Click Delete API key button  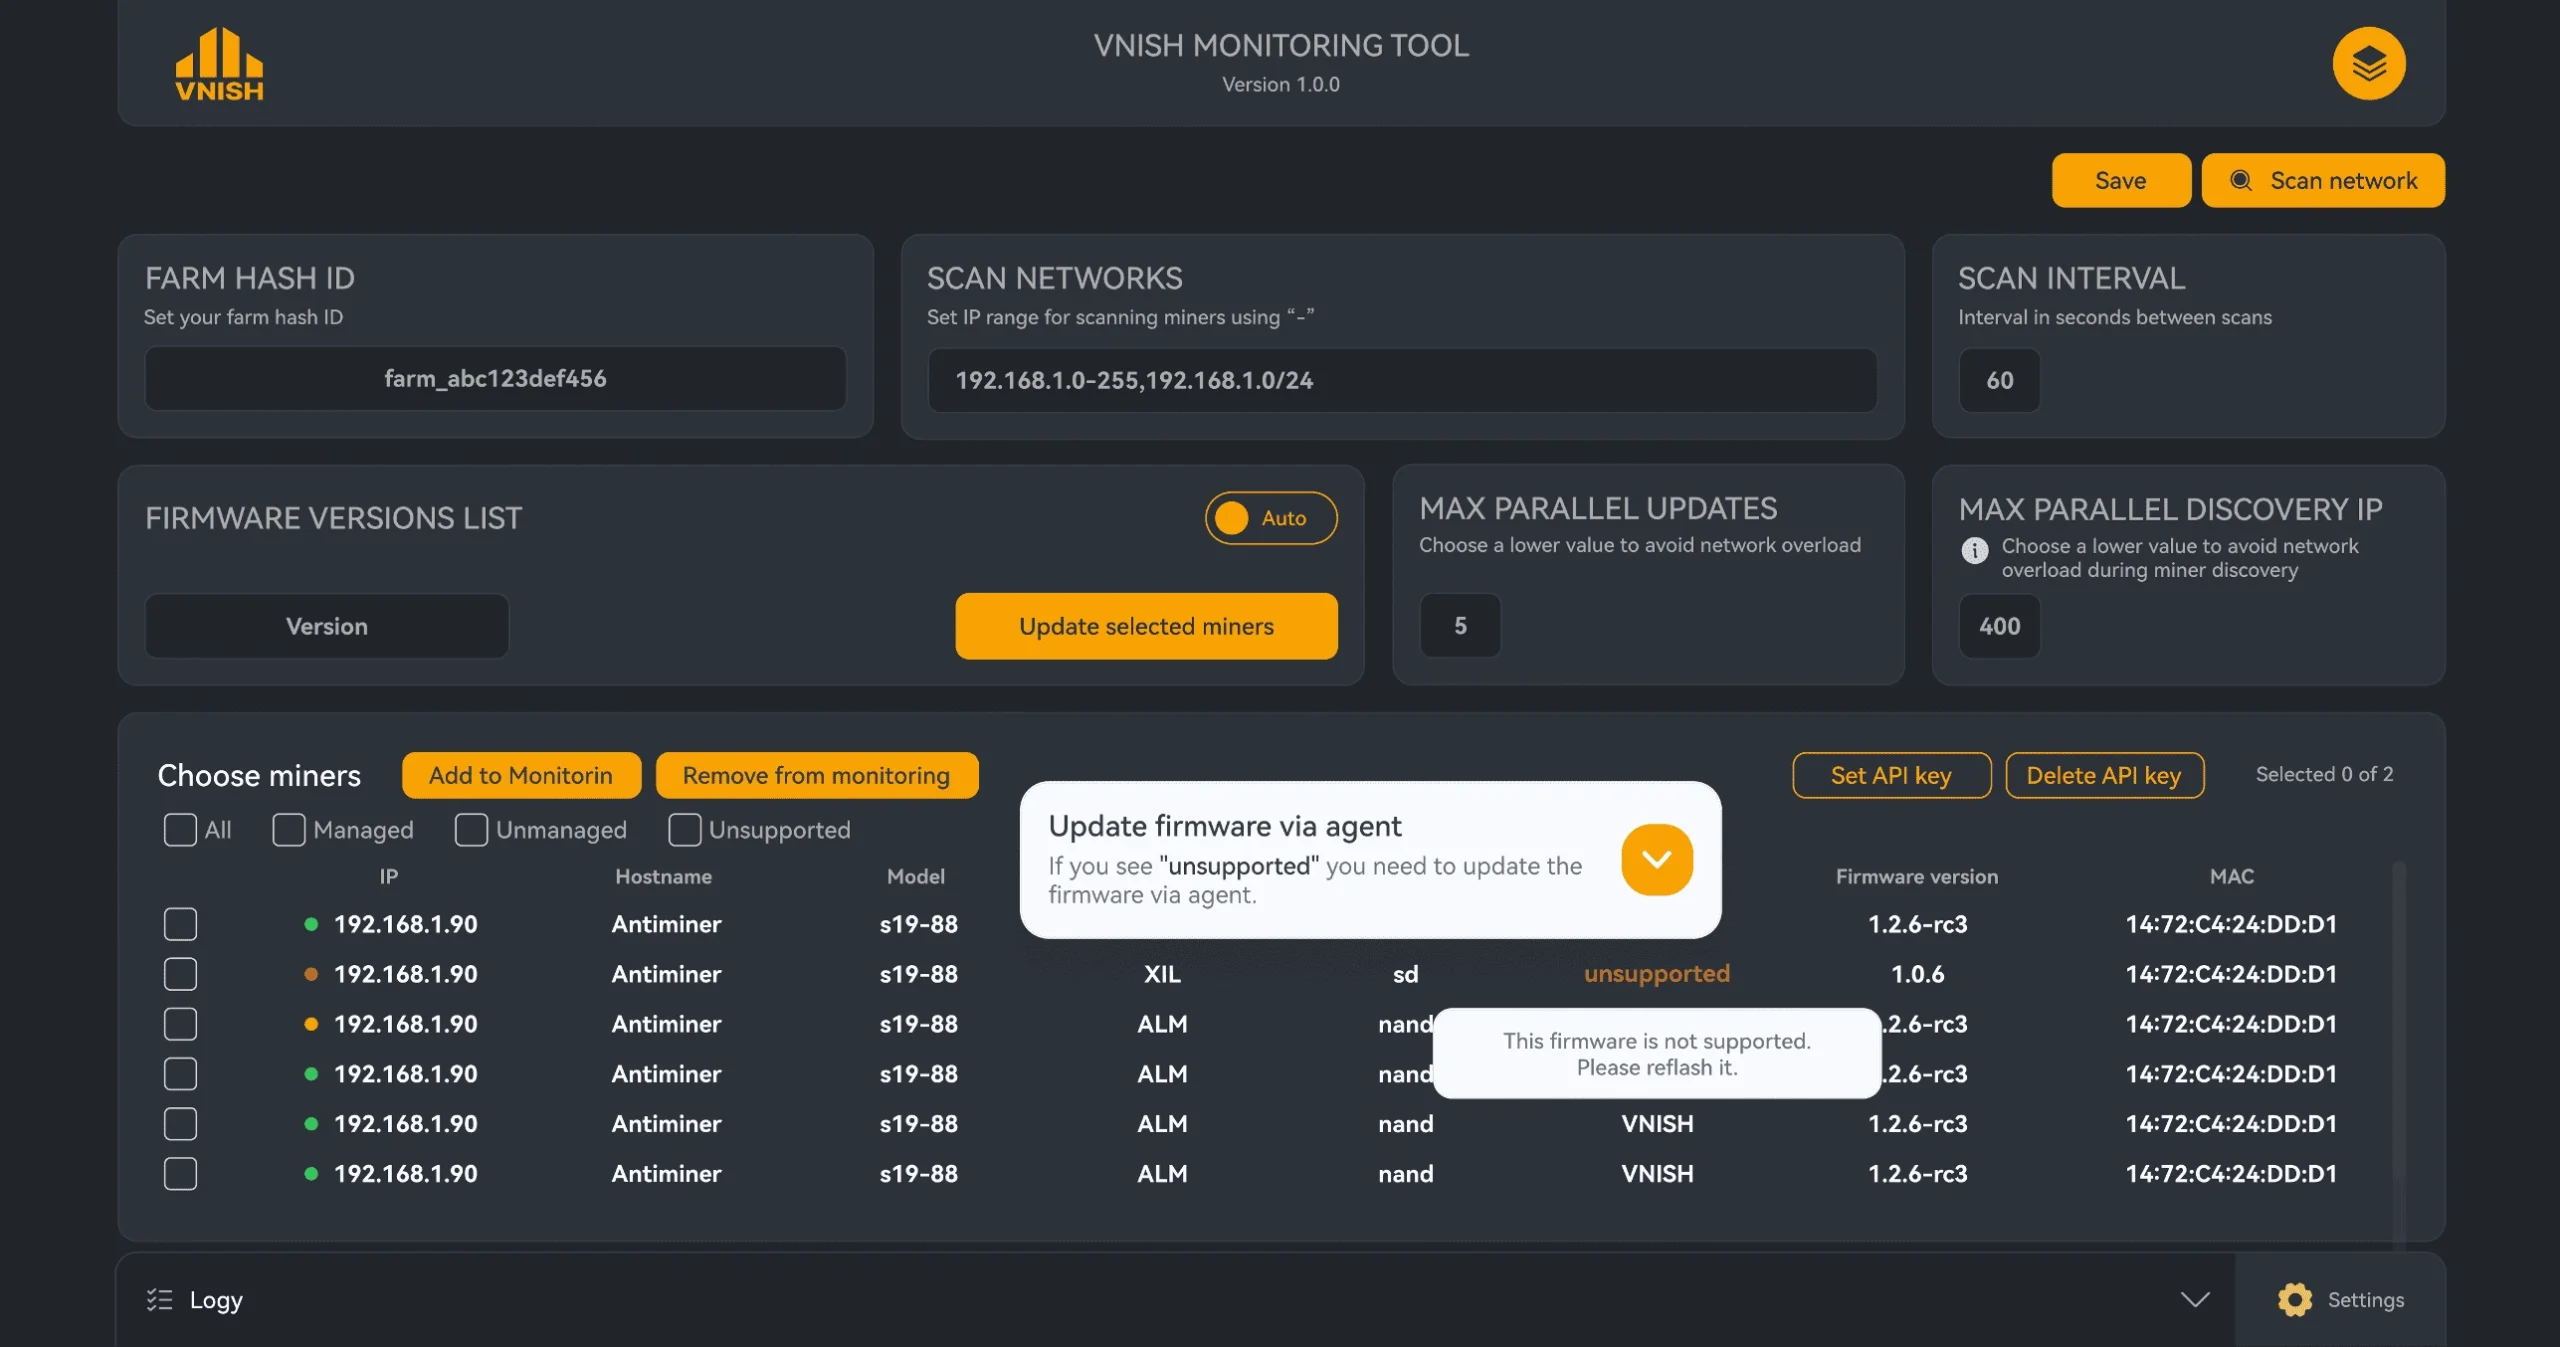point(2104,775)
